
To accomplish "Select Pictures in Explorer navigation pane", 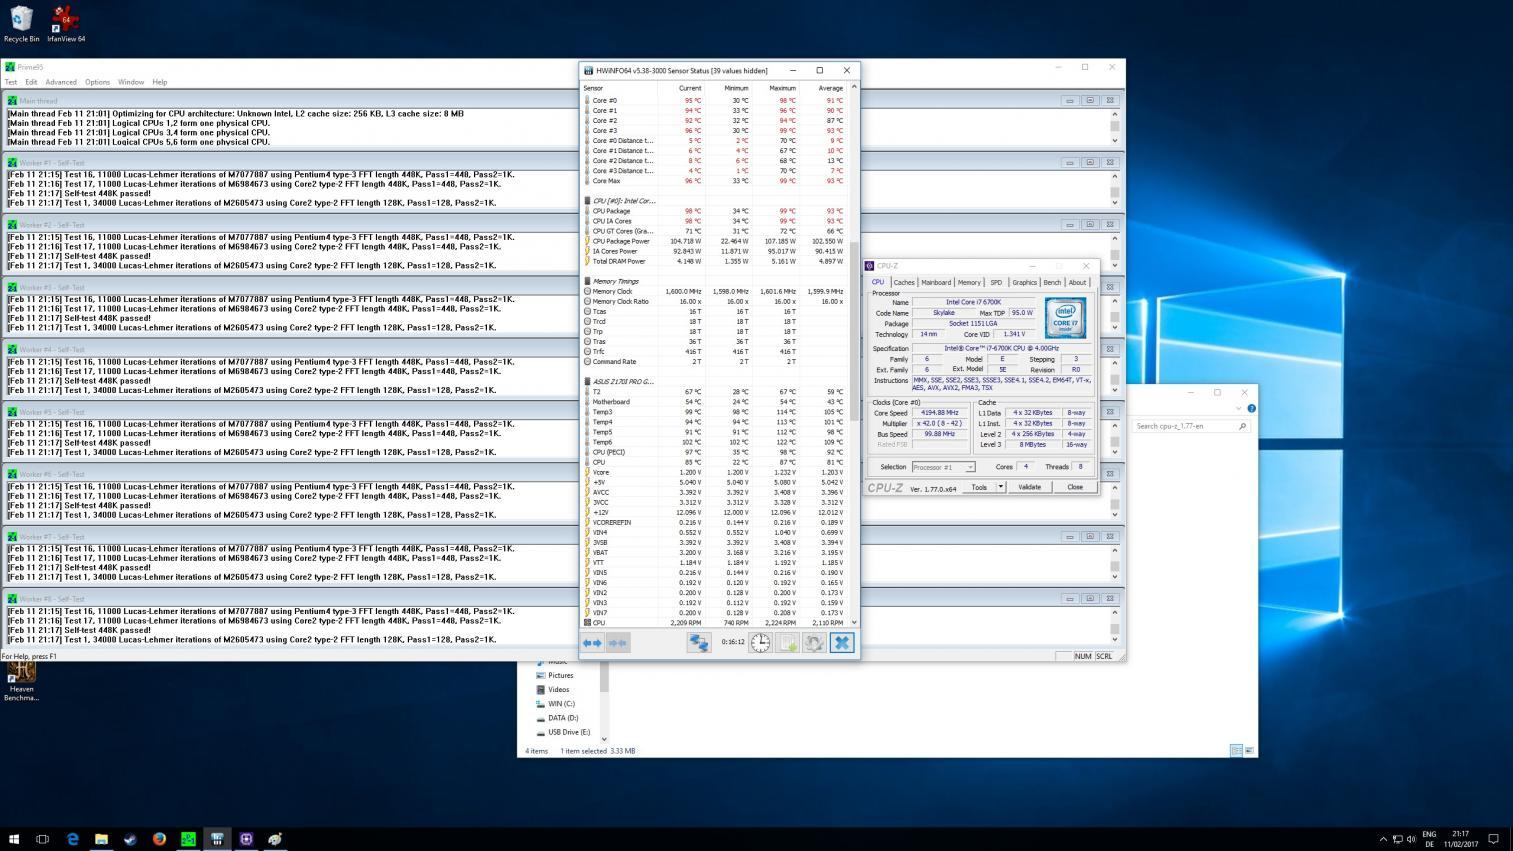I will tap(560, 675).
